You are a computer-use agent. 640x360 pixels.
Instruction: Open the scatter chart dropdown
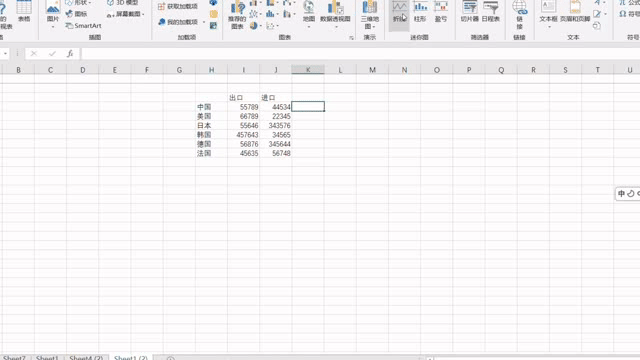(272, 25)
